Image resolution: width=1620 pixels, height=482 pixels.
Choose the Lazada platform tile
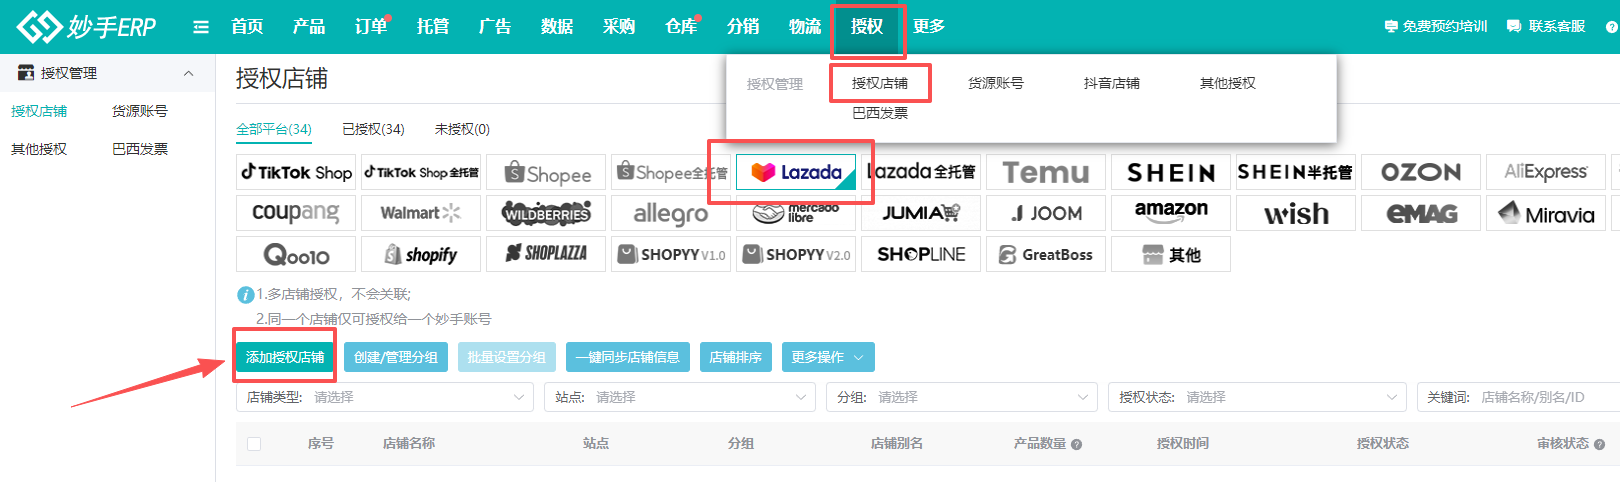coord(796,172)
